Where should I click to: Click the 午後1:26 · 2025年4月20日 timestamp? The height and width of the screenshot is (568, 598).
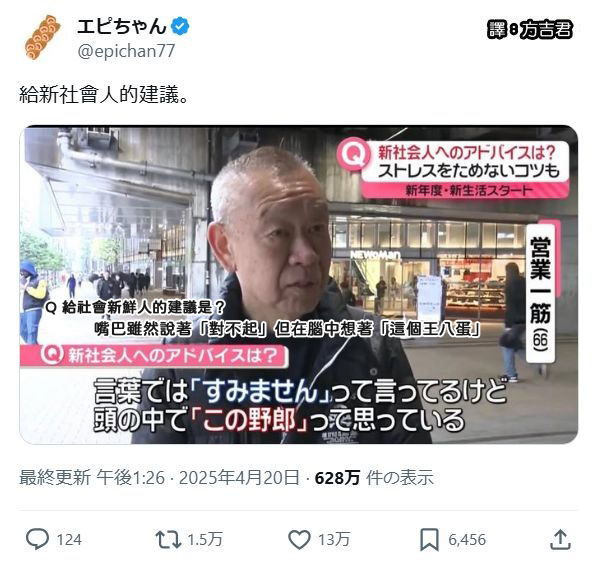(198, 477)
